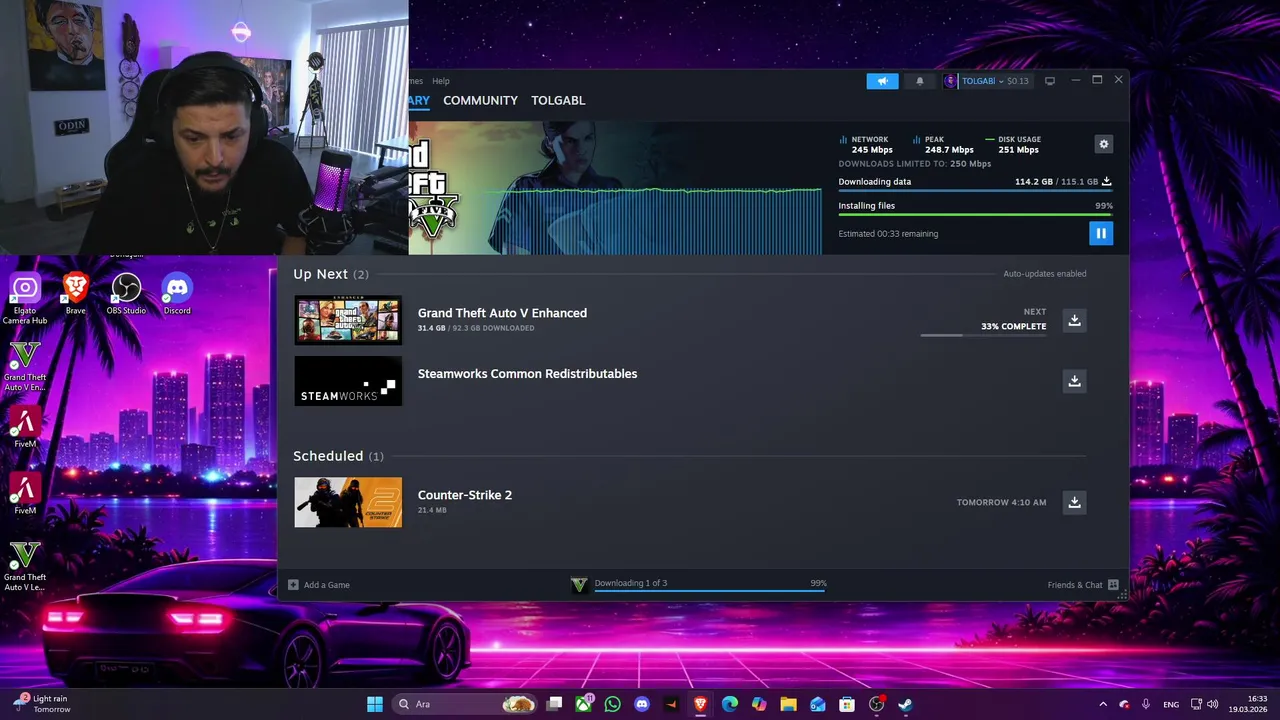1280x720 pixels.
Task: Open upper FiveM desktop shortcut
Action: pos(25,428)
